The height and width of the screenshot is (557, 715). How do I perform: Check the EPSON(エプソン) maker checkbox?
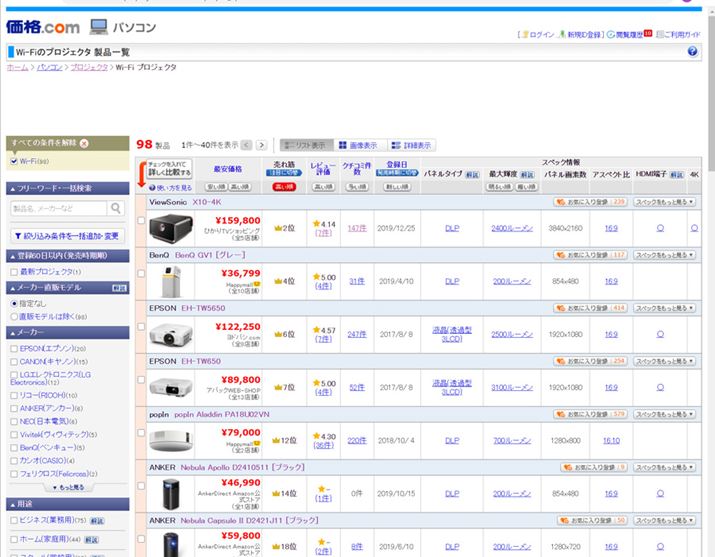click(14, 348)
